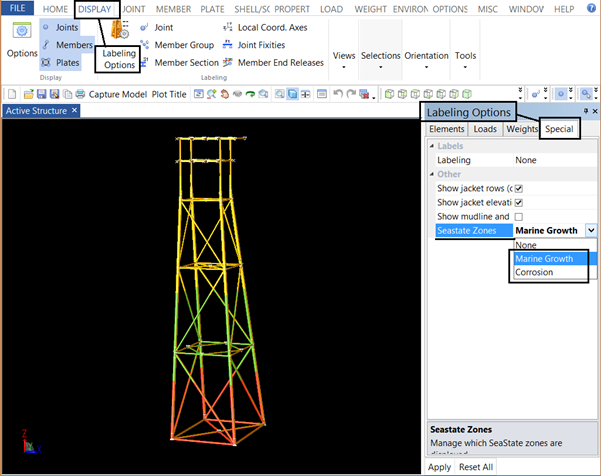Image resolution: width=601 pixels, height=476 pixels.
Task: Click Local Coord. Axes labeling icon
Action: [228, 28]
